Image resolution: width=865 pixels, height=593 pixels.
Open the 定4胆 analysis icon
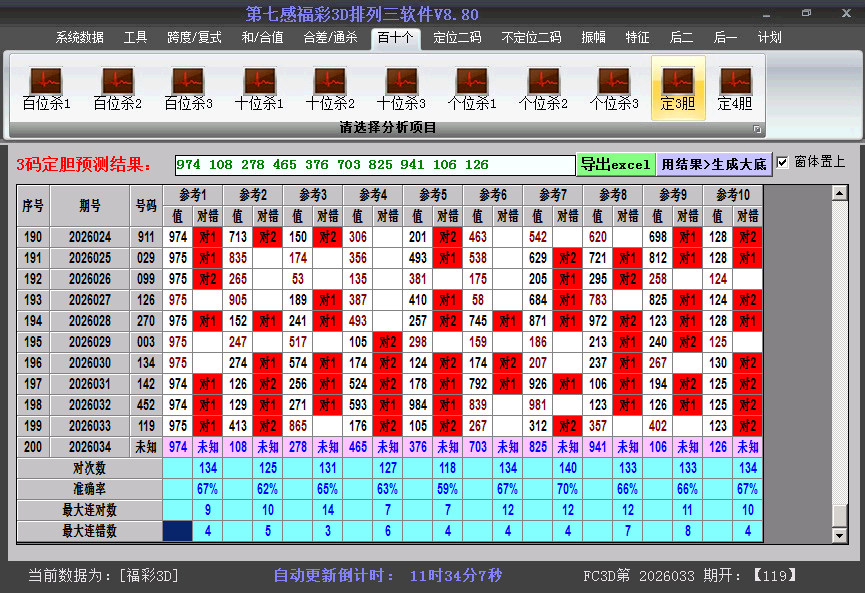(735, 88)
